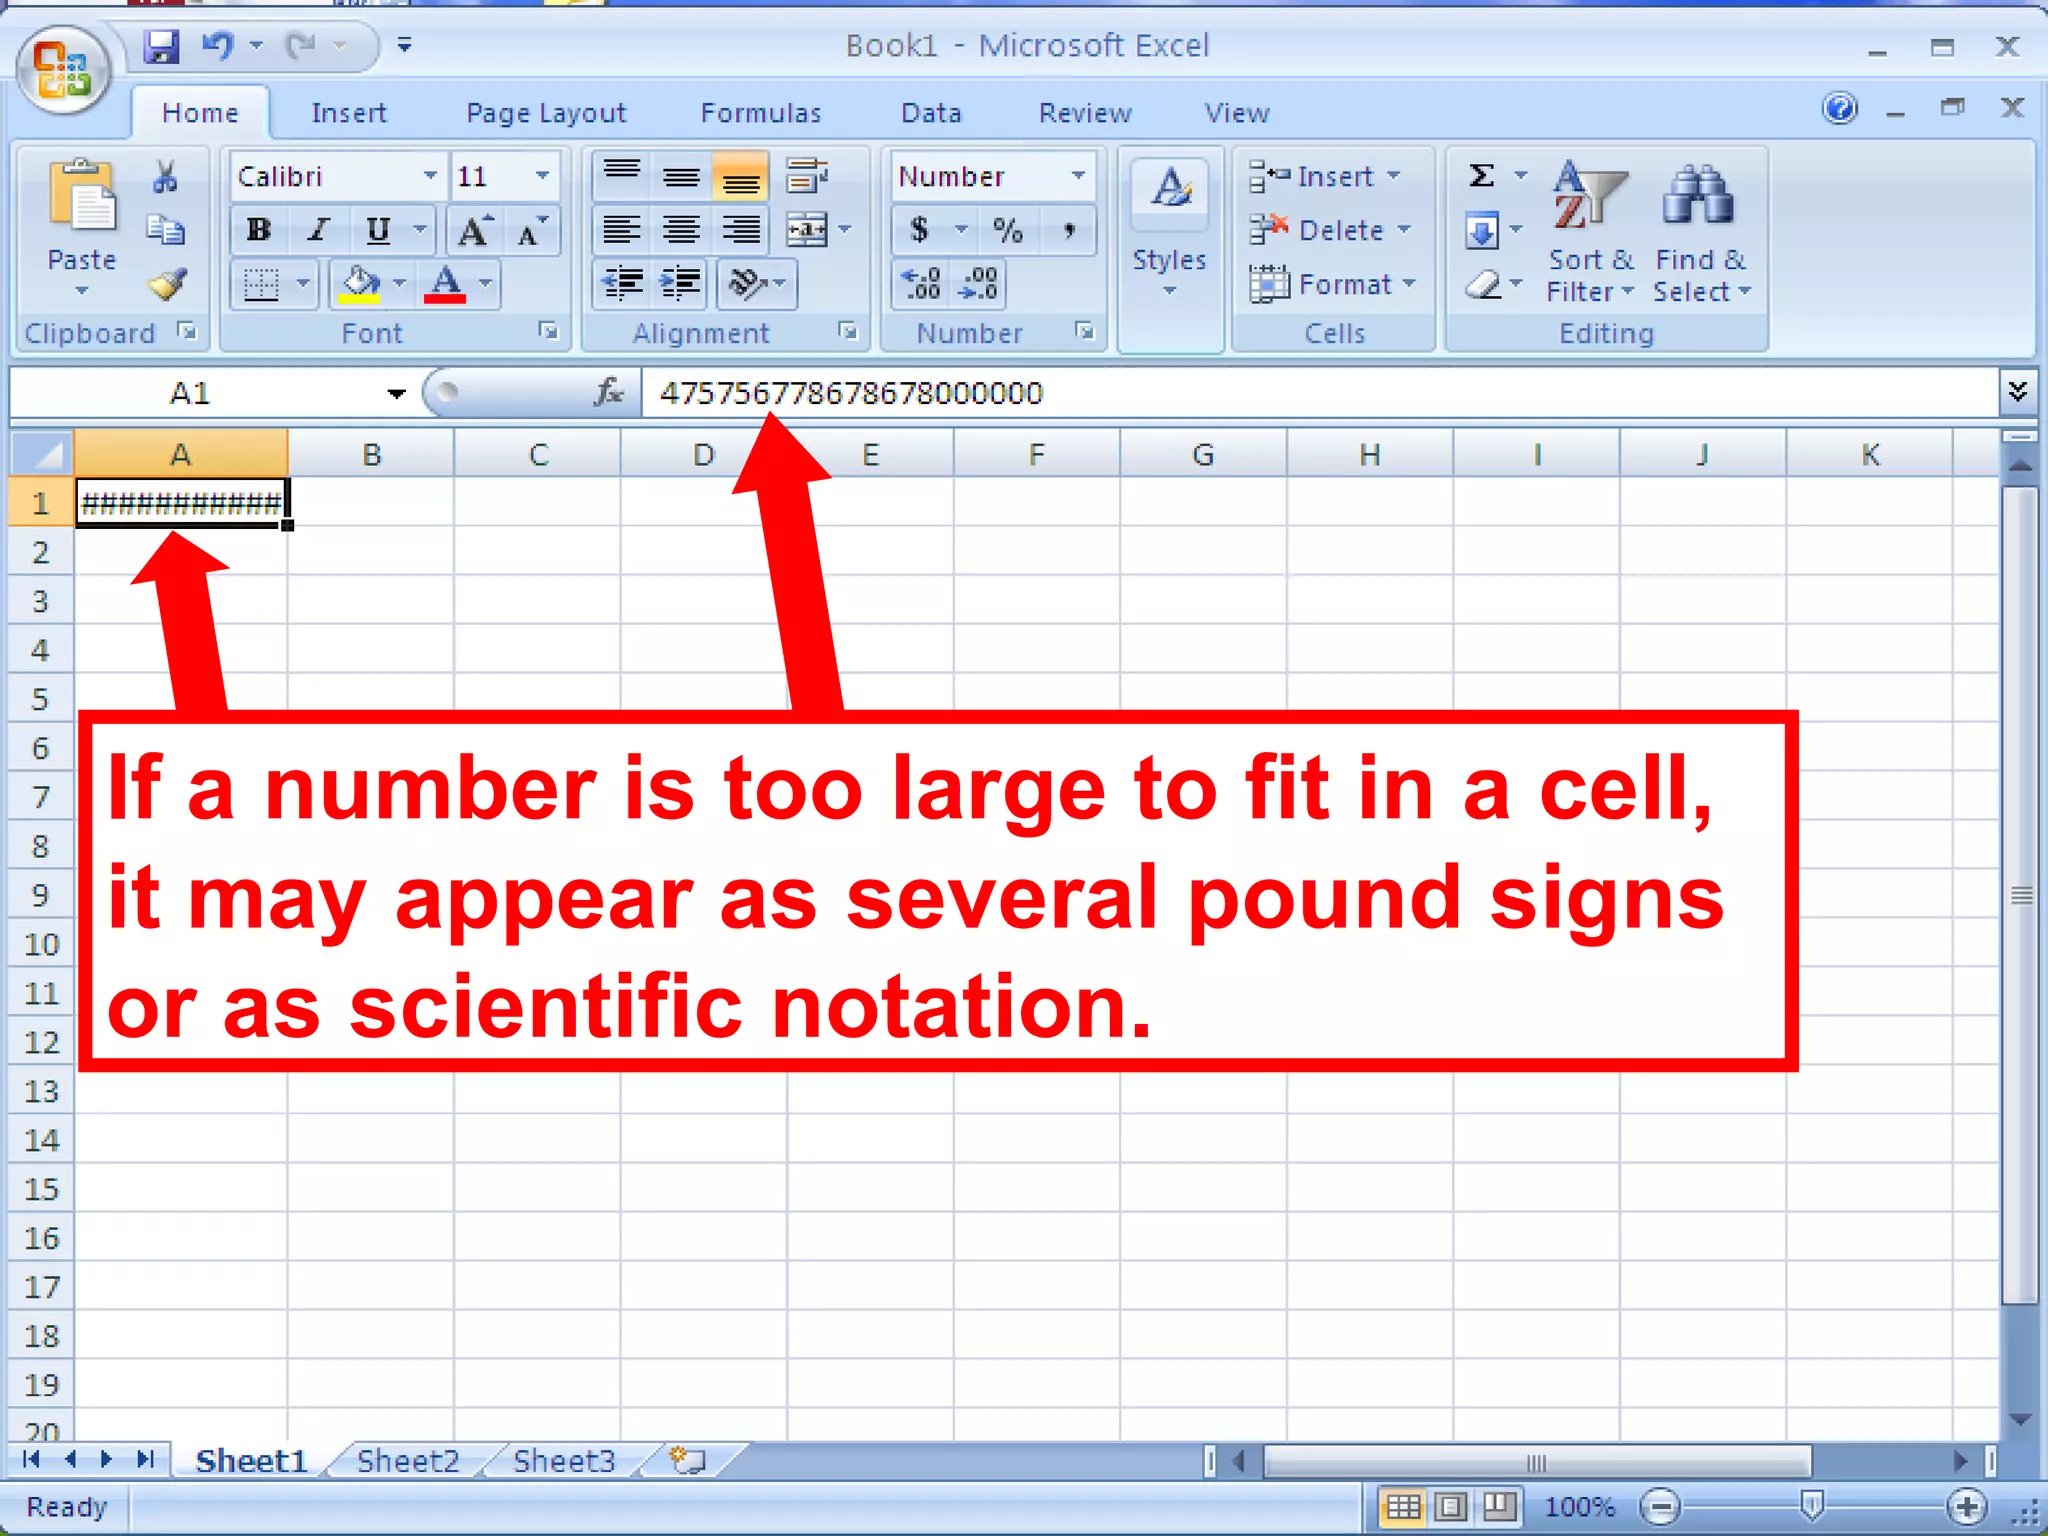This screenshot has width=2048, height=1536.
Task: Toggle Italic formatting
Action: coord(318,231)
